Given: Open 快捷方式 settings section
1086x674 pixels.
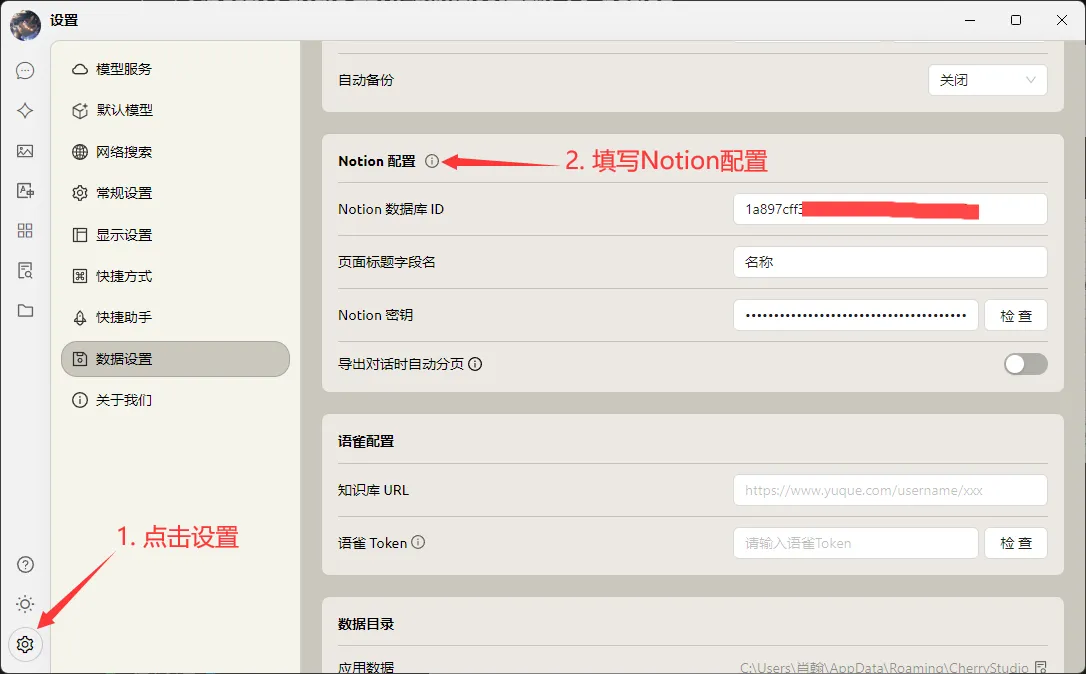Looking at the screenshot, I should click(x=175, y=276).
